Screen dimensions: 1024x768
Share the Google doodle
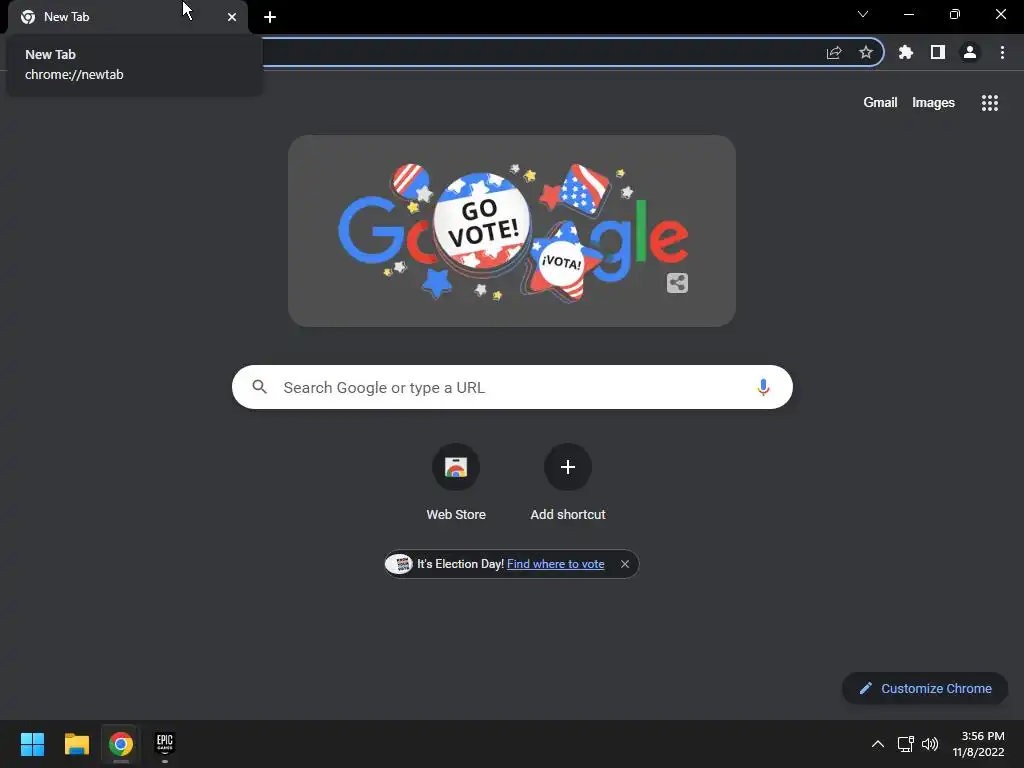click(x=677, y=283)
